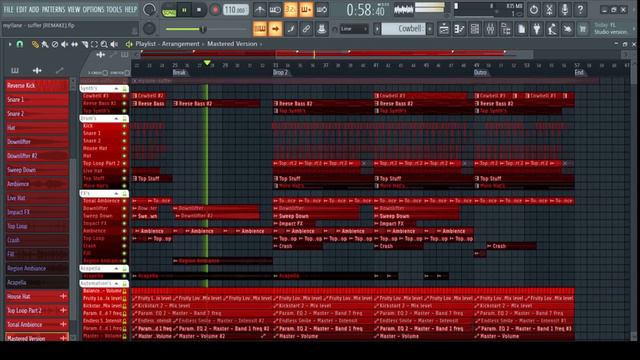
Task: Open the OPTIONS menu
Action: [93, 9]
